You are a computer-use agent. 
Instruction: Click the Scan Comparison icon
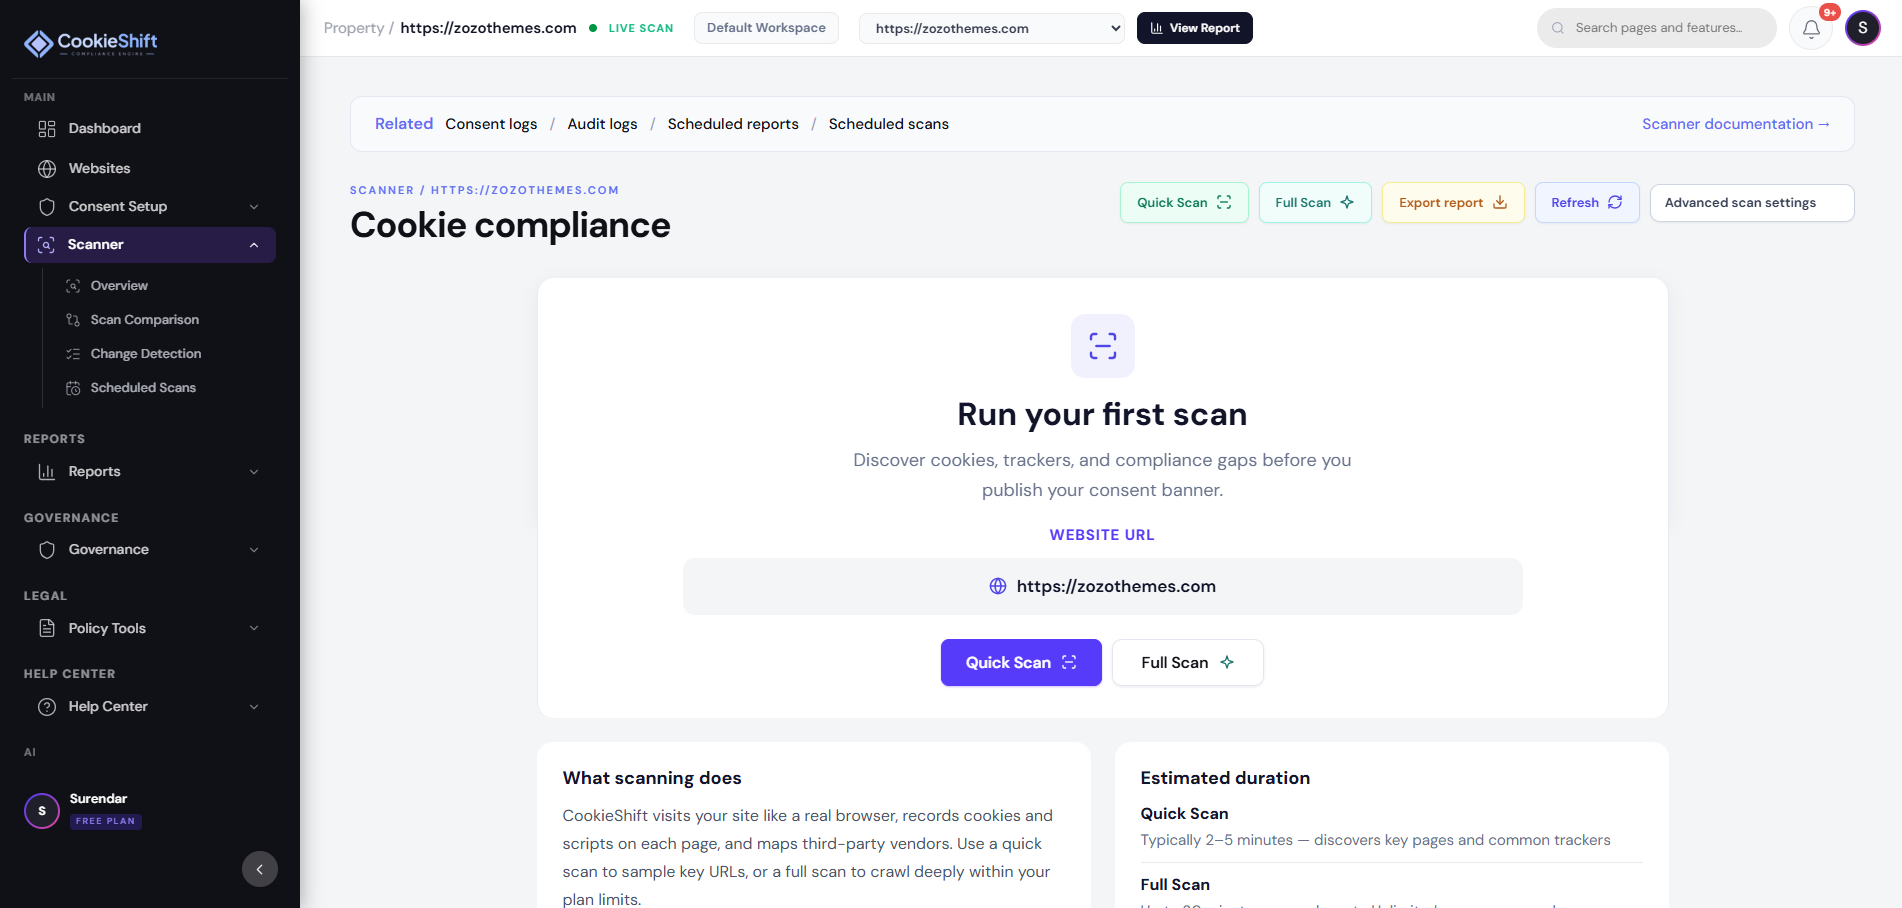[73, 320]
